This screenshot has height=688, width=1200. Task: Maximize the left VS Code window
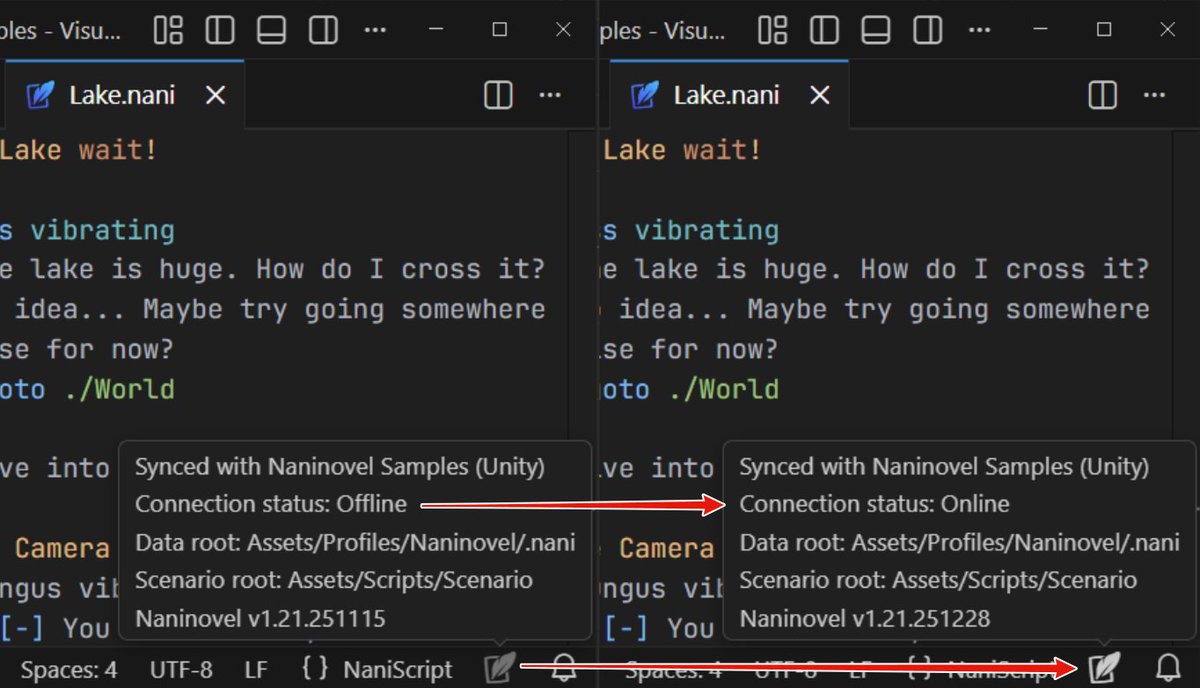[500, 30]
